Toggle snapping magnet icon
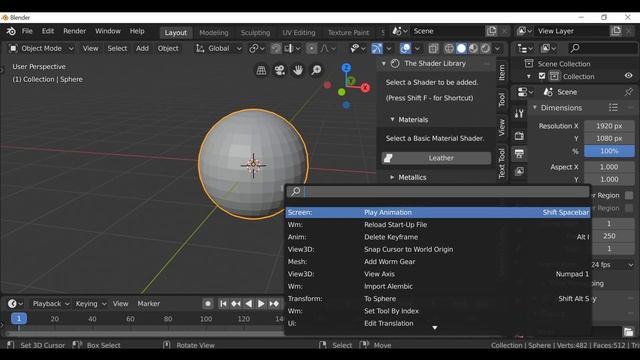 point(276,49)
